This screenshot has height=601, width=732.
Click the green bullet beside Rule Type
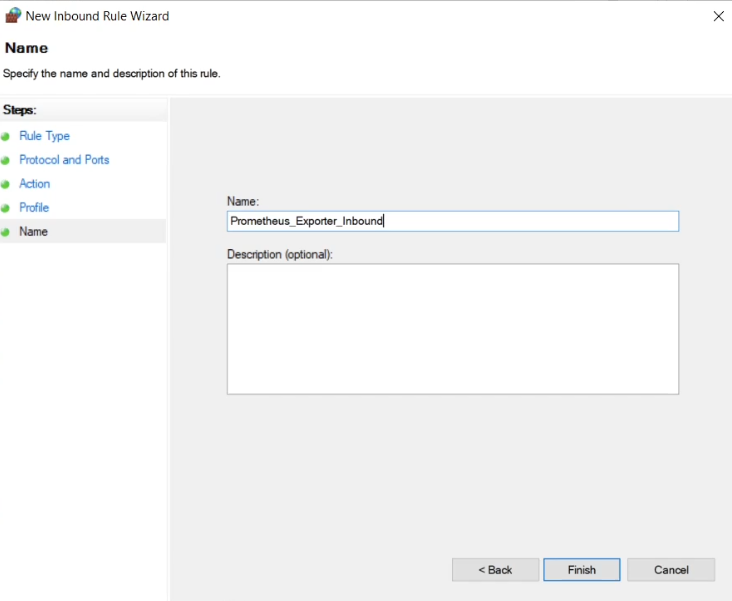point(6,136)
